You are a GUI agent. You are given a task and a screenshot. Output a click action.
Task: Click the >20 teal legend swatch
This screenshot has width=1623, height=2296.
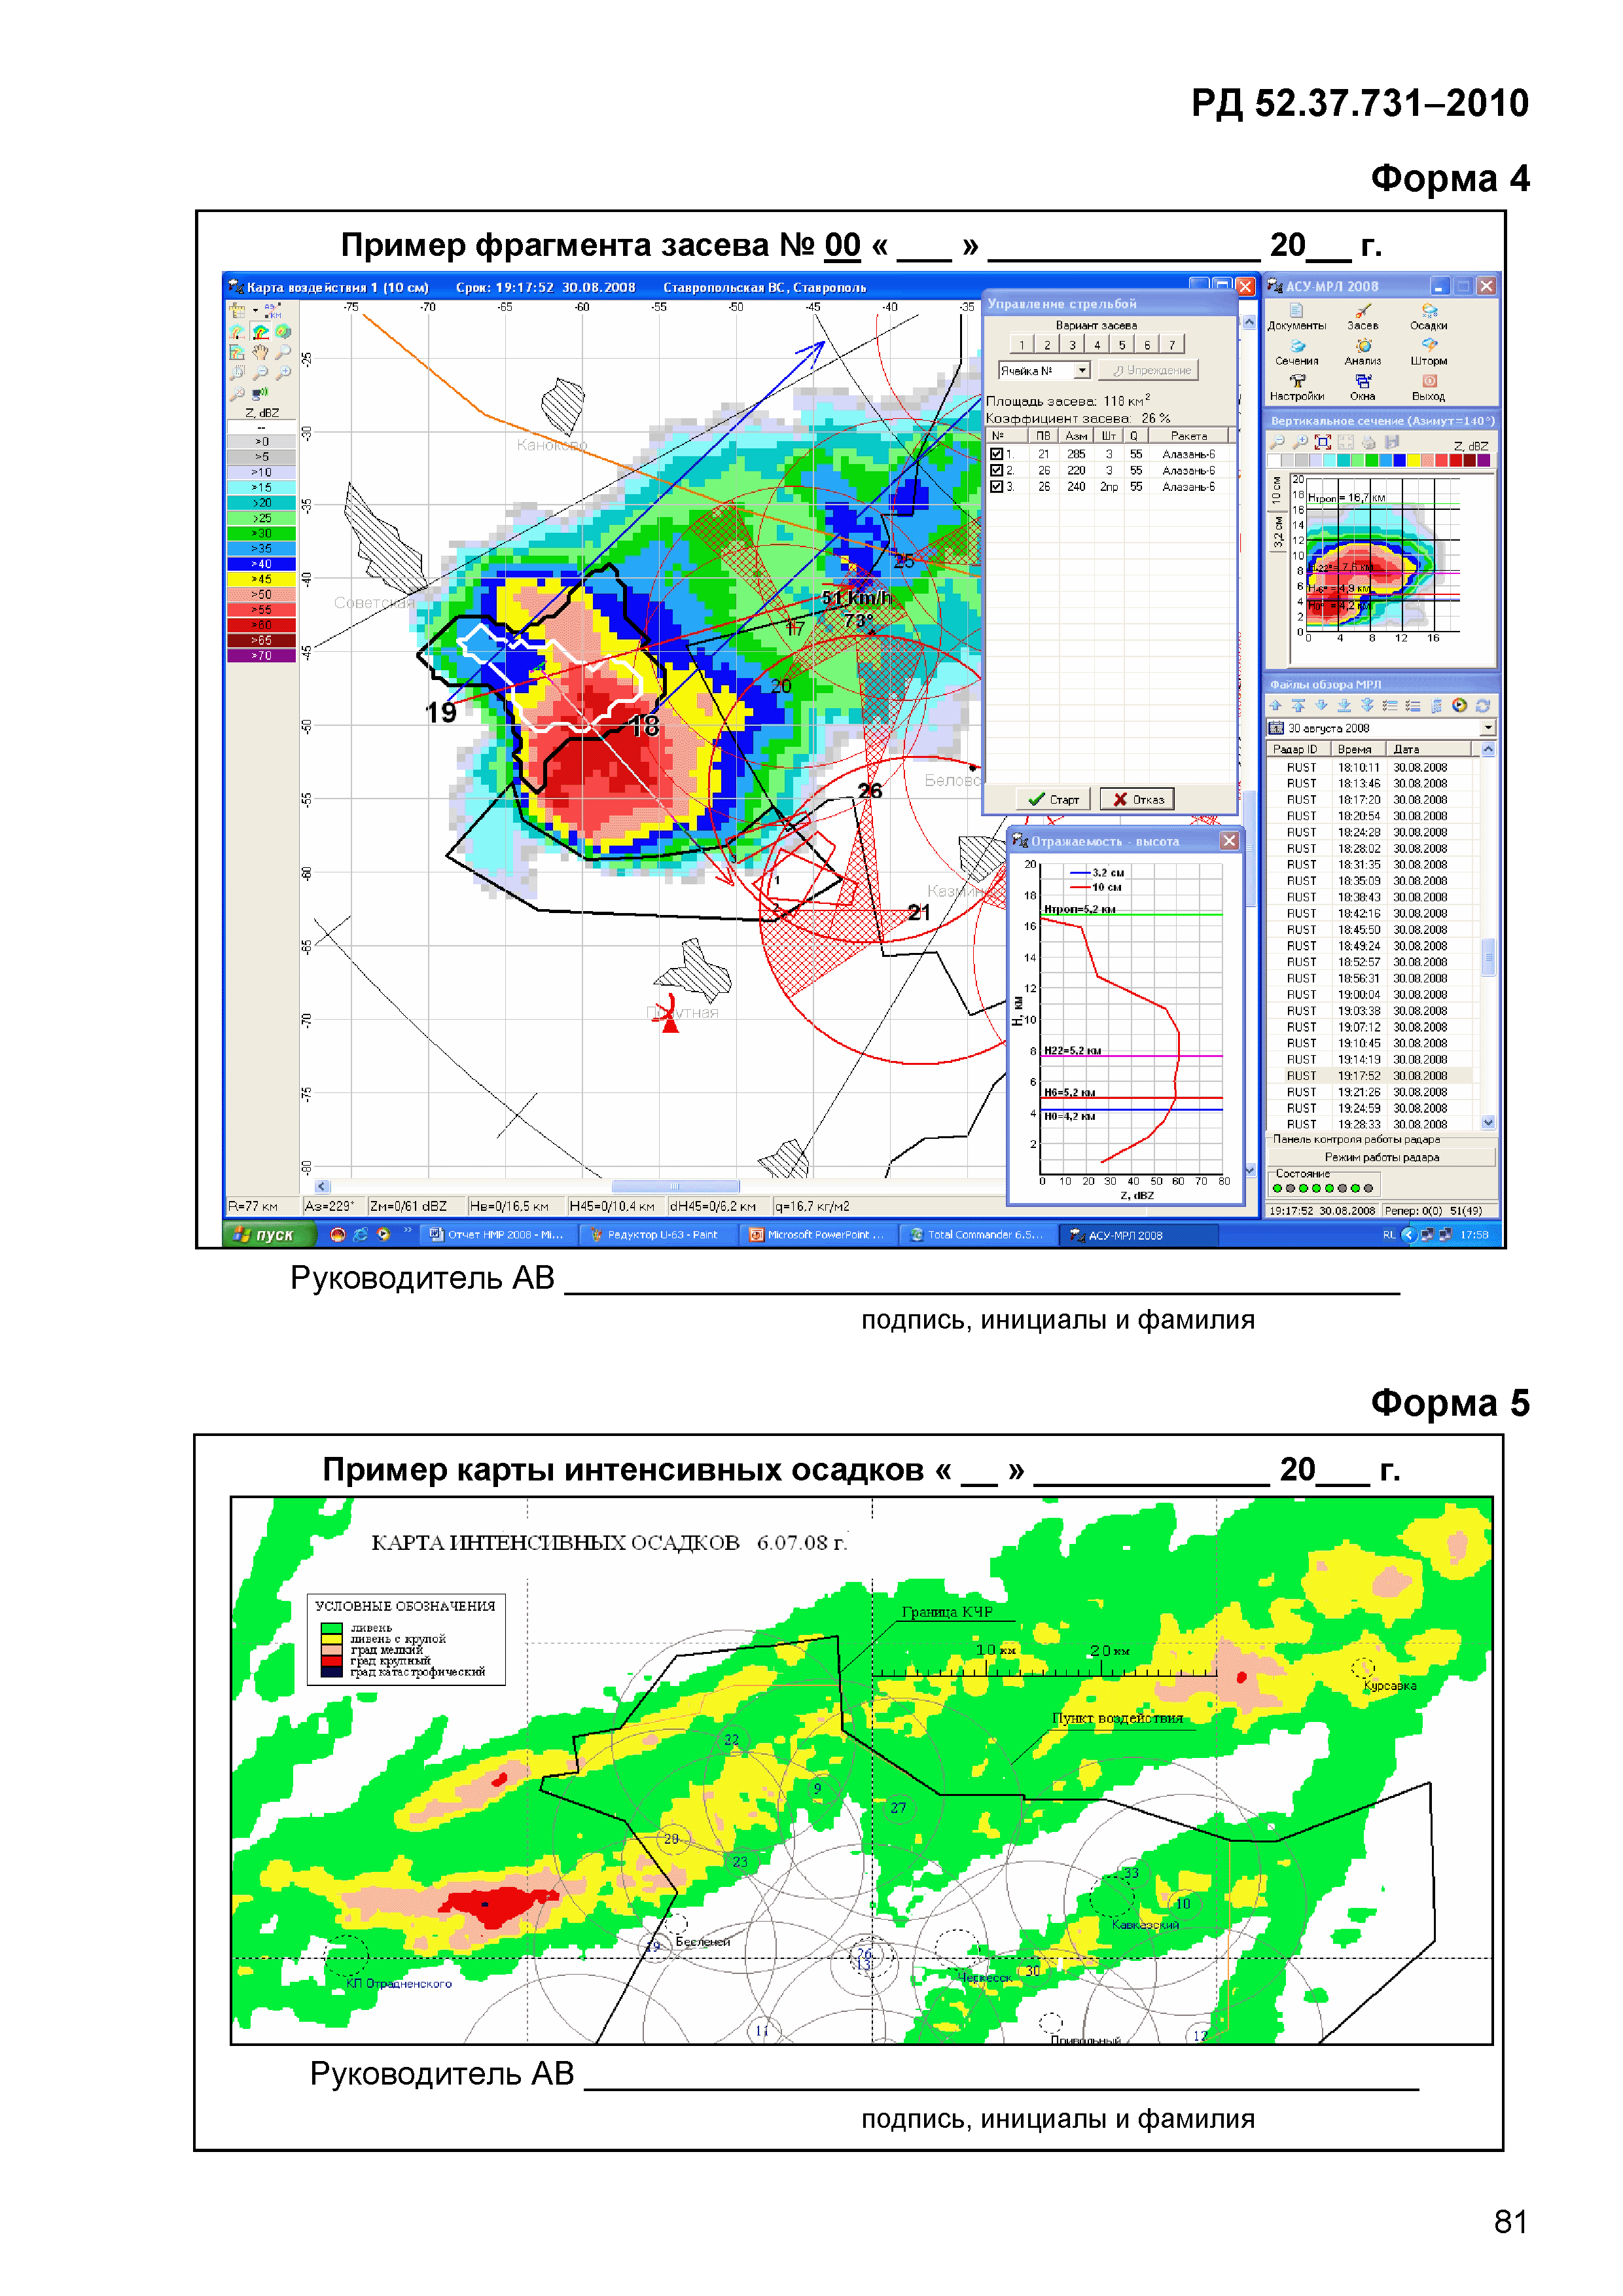(x=261, y=503)
